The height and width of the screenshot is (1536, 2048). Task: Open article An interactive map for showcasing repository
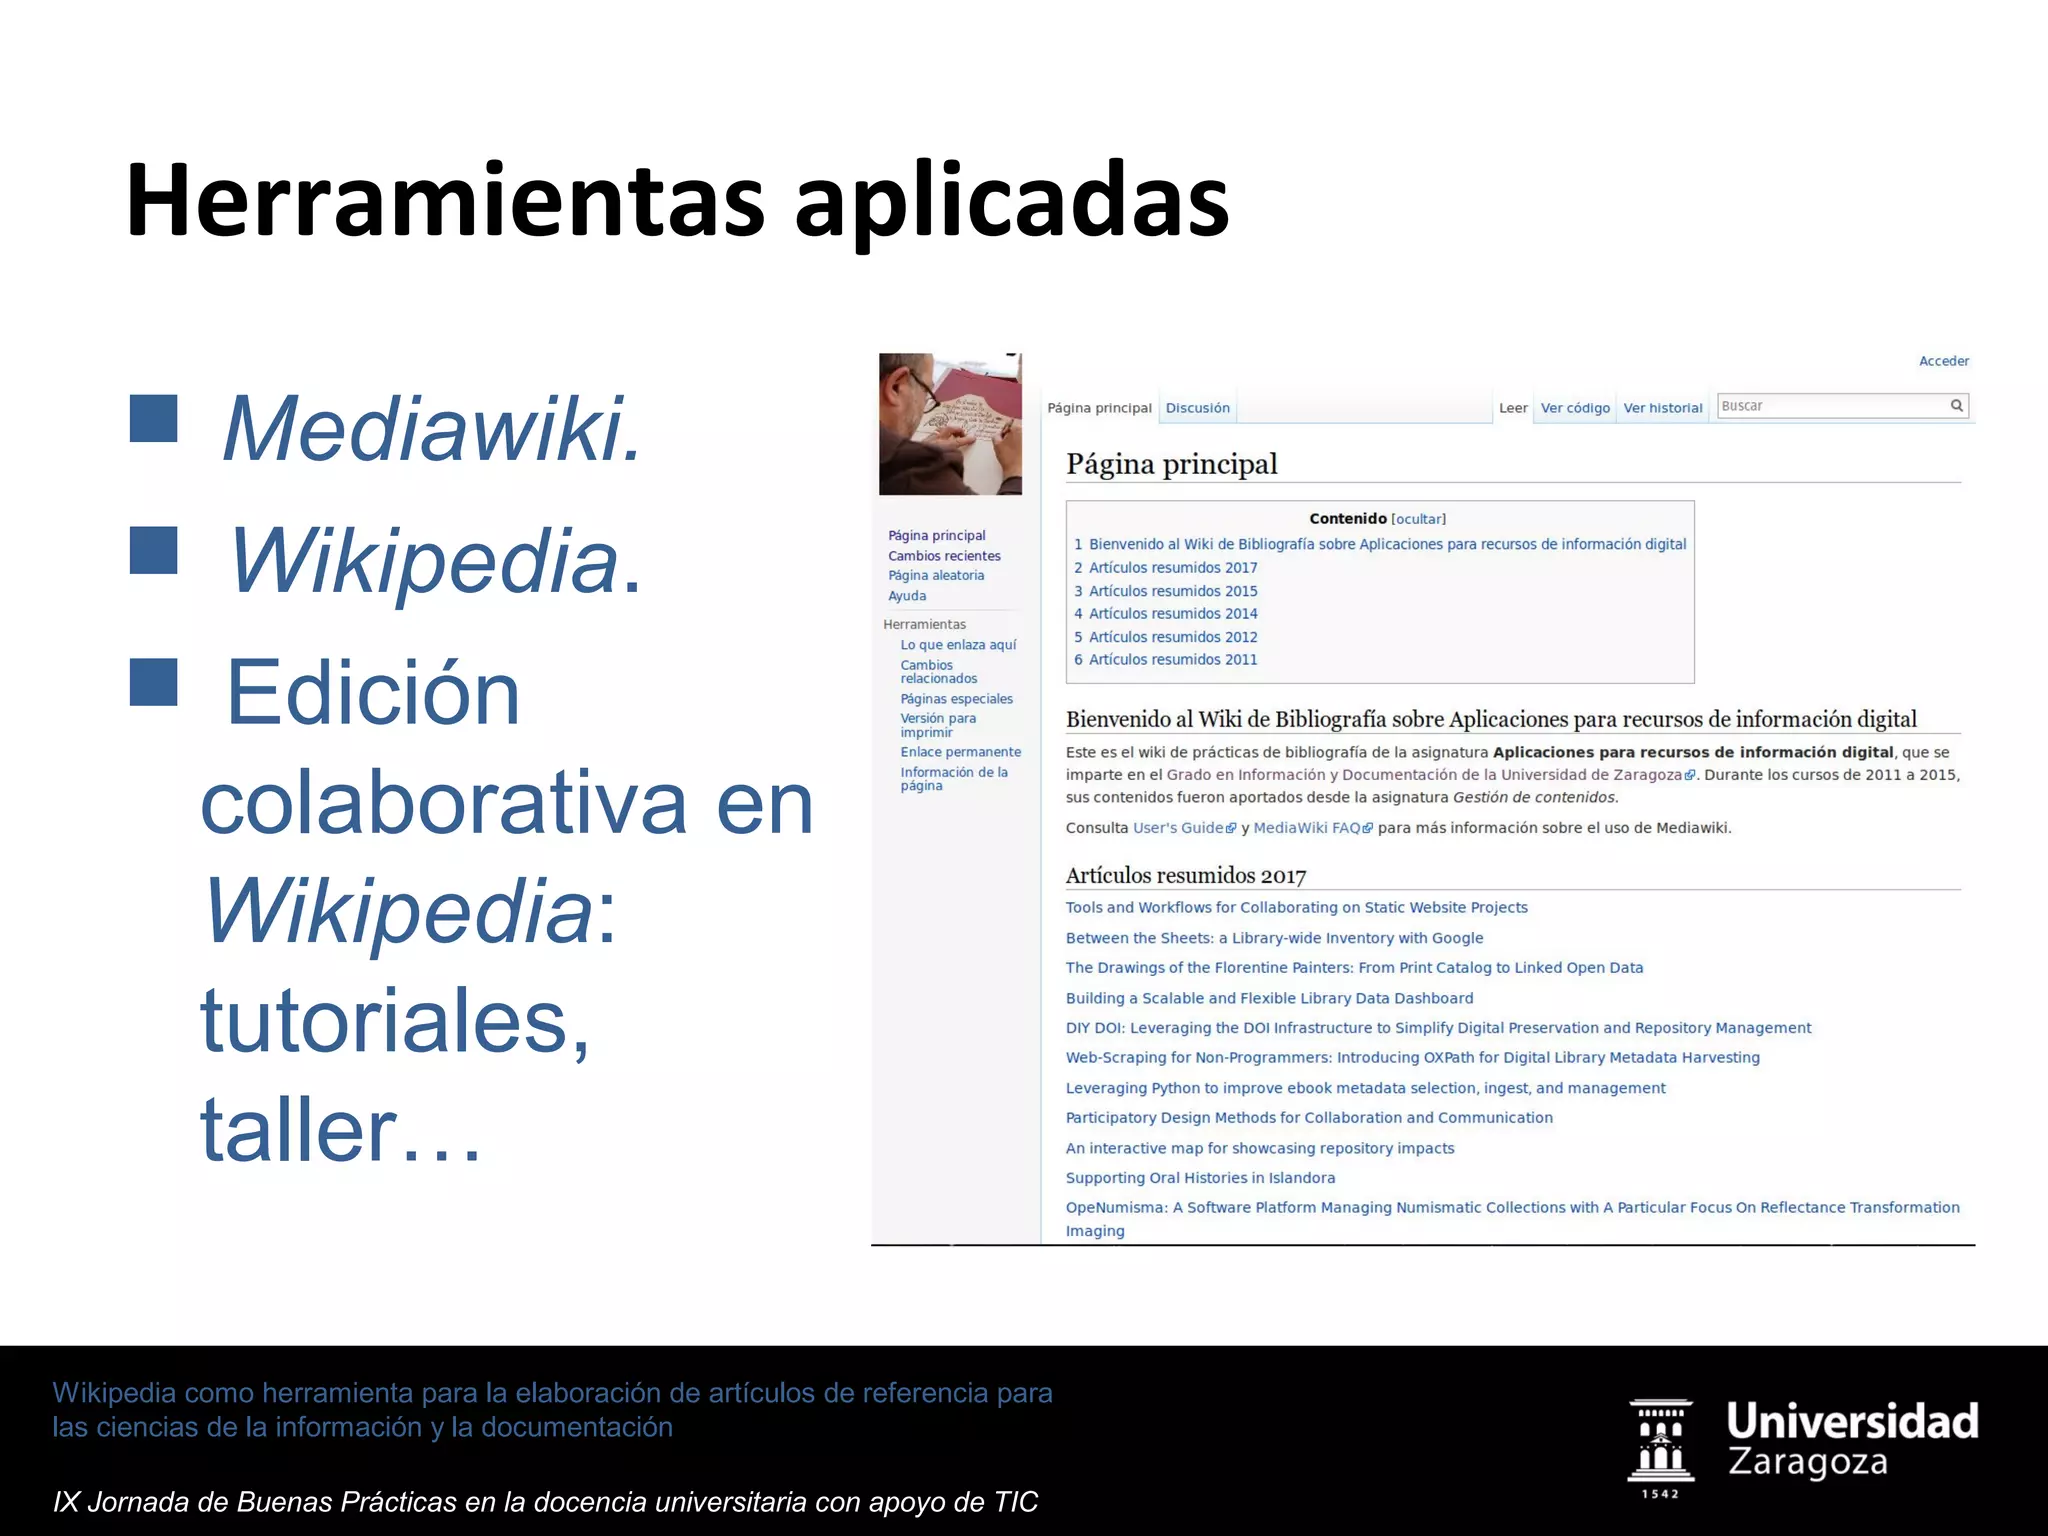click(1260, 1148)
